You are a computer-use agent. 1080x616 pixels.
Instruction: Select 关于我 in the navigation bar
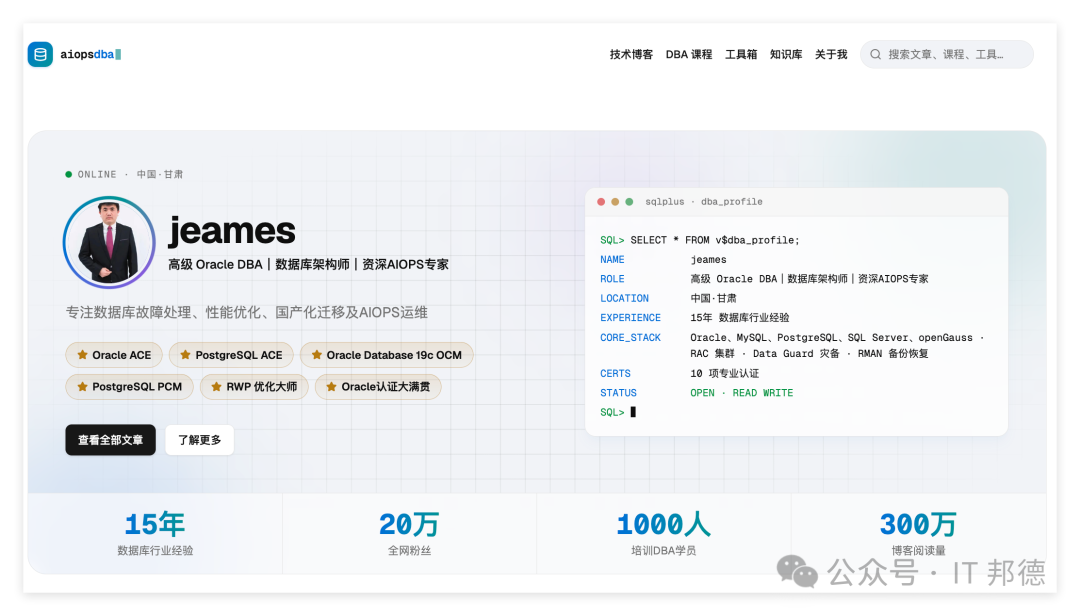tap(831, 54)
